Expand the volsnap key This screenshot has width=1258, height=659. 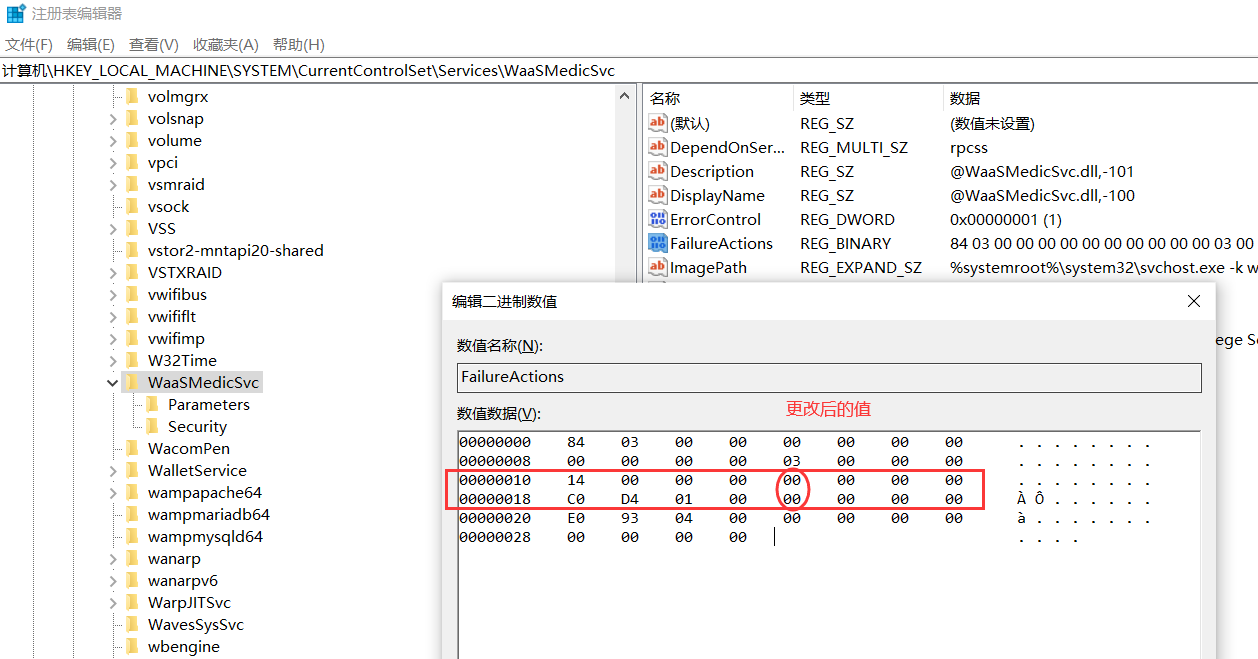pyautogui.click(x=113, y=119)
